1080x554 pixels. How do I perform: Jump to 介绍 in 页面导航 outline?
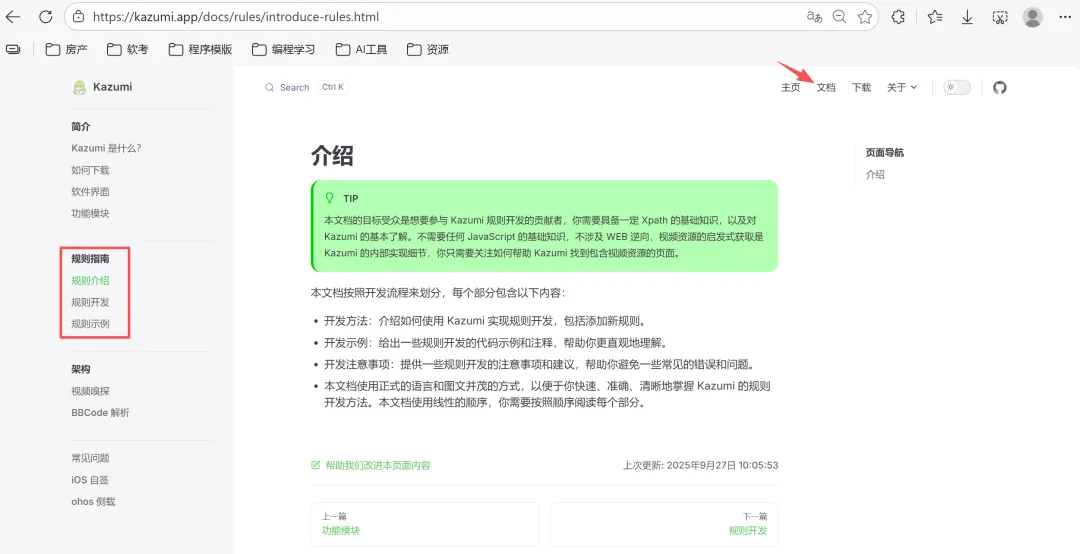[x=875, y=174]
